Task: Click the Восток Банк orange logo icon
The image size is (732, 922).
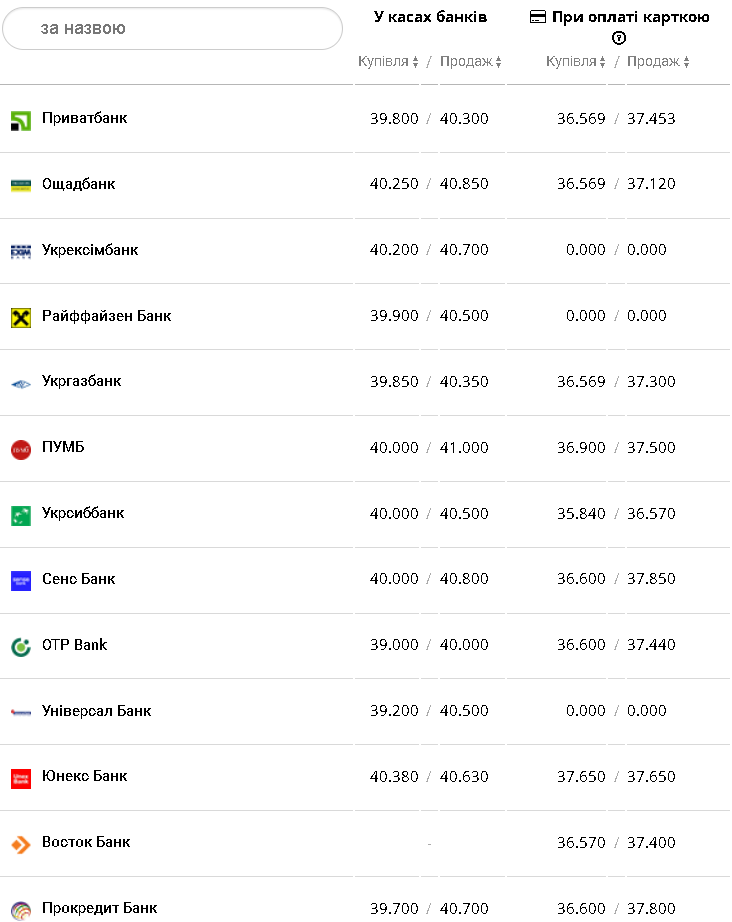Action: click(21, 844)
